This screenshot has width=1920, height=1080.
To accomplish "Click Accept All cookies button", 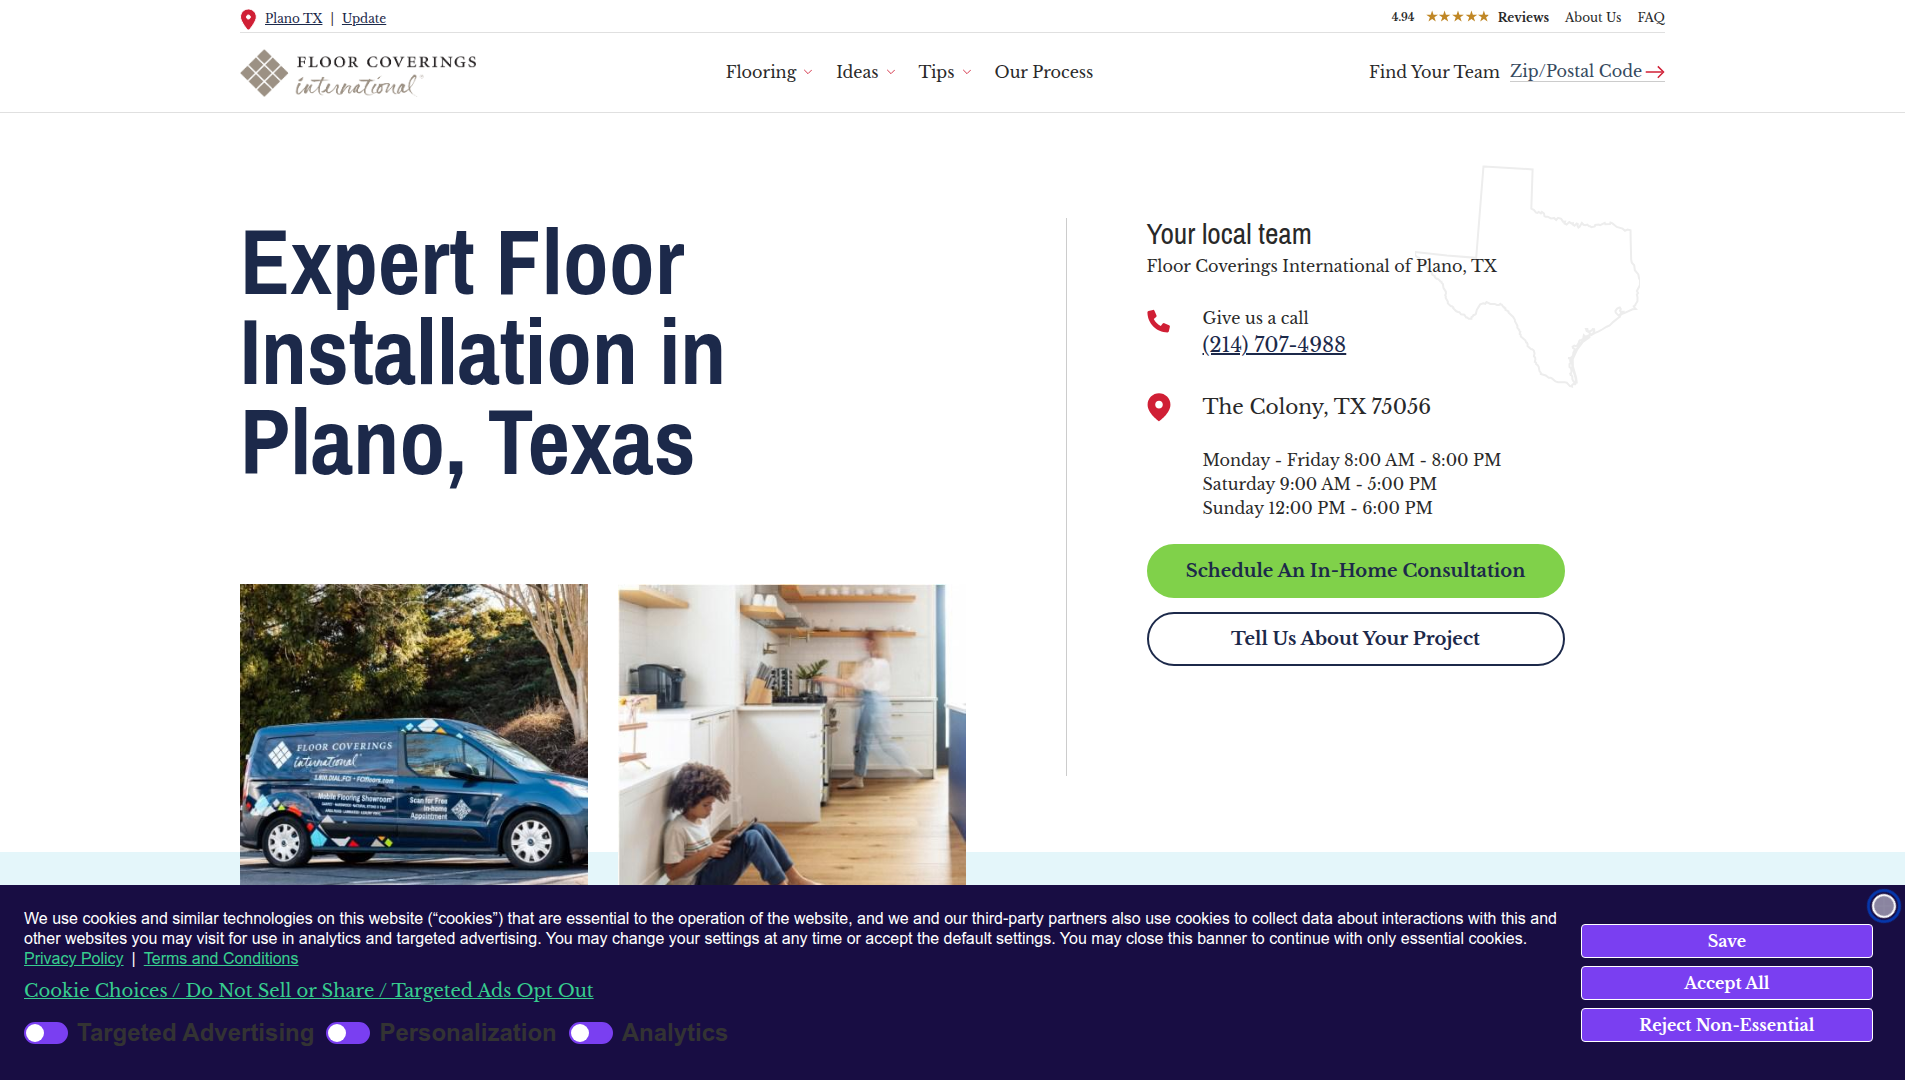I will coord(1726,983).
